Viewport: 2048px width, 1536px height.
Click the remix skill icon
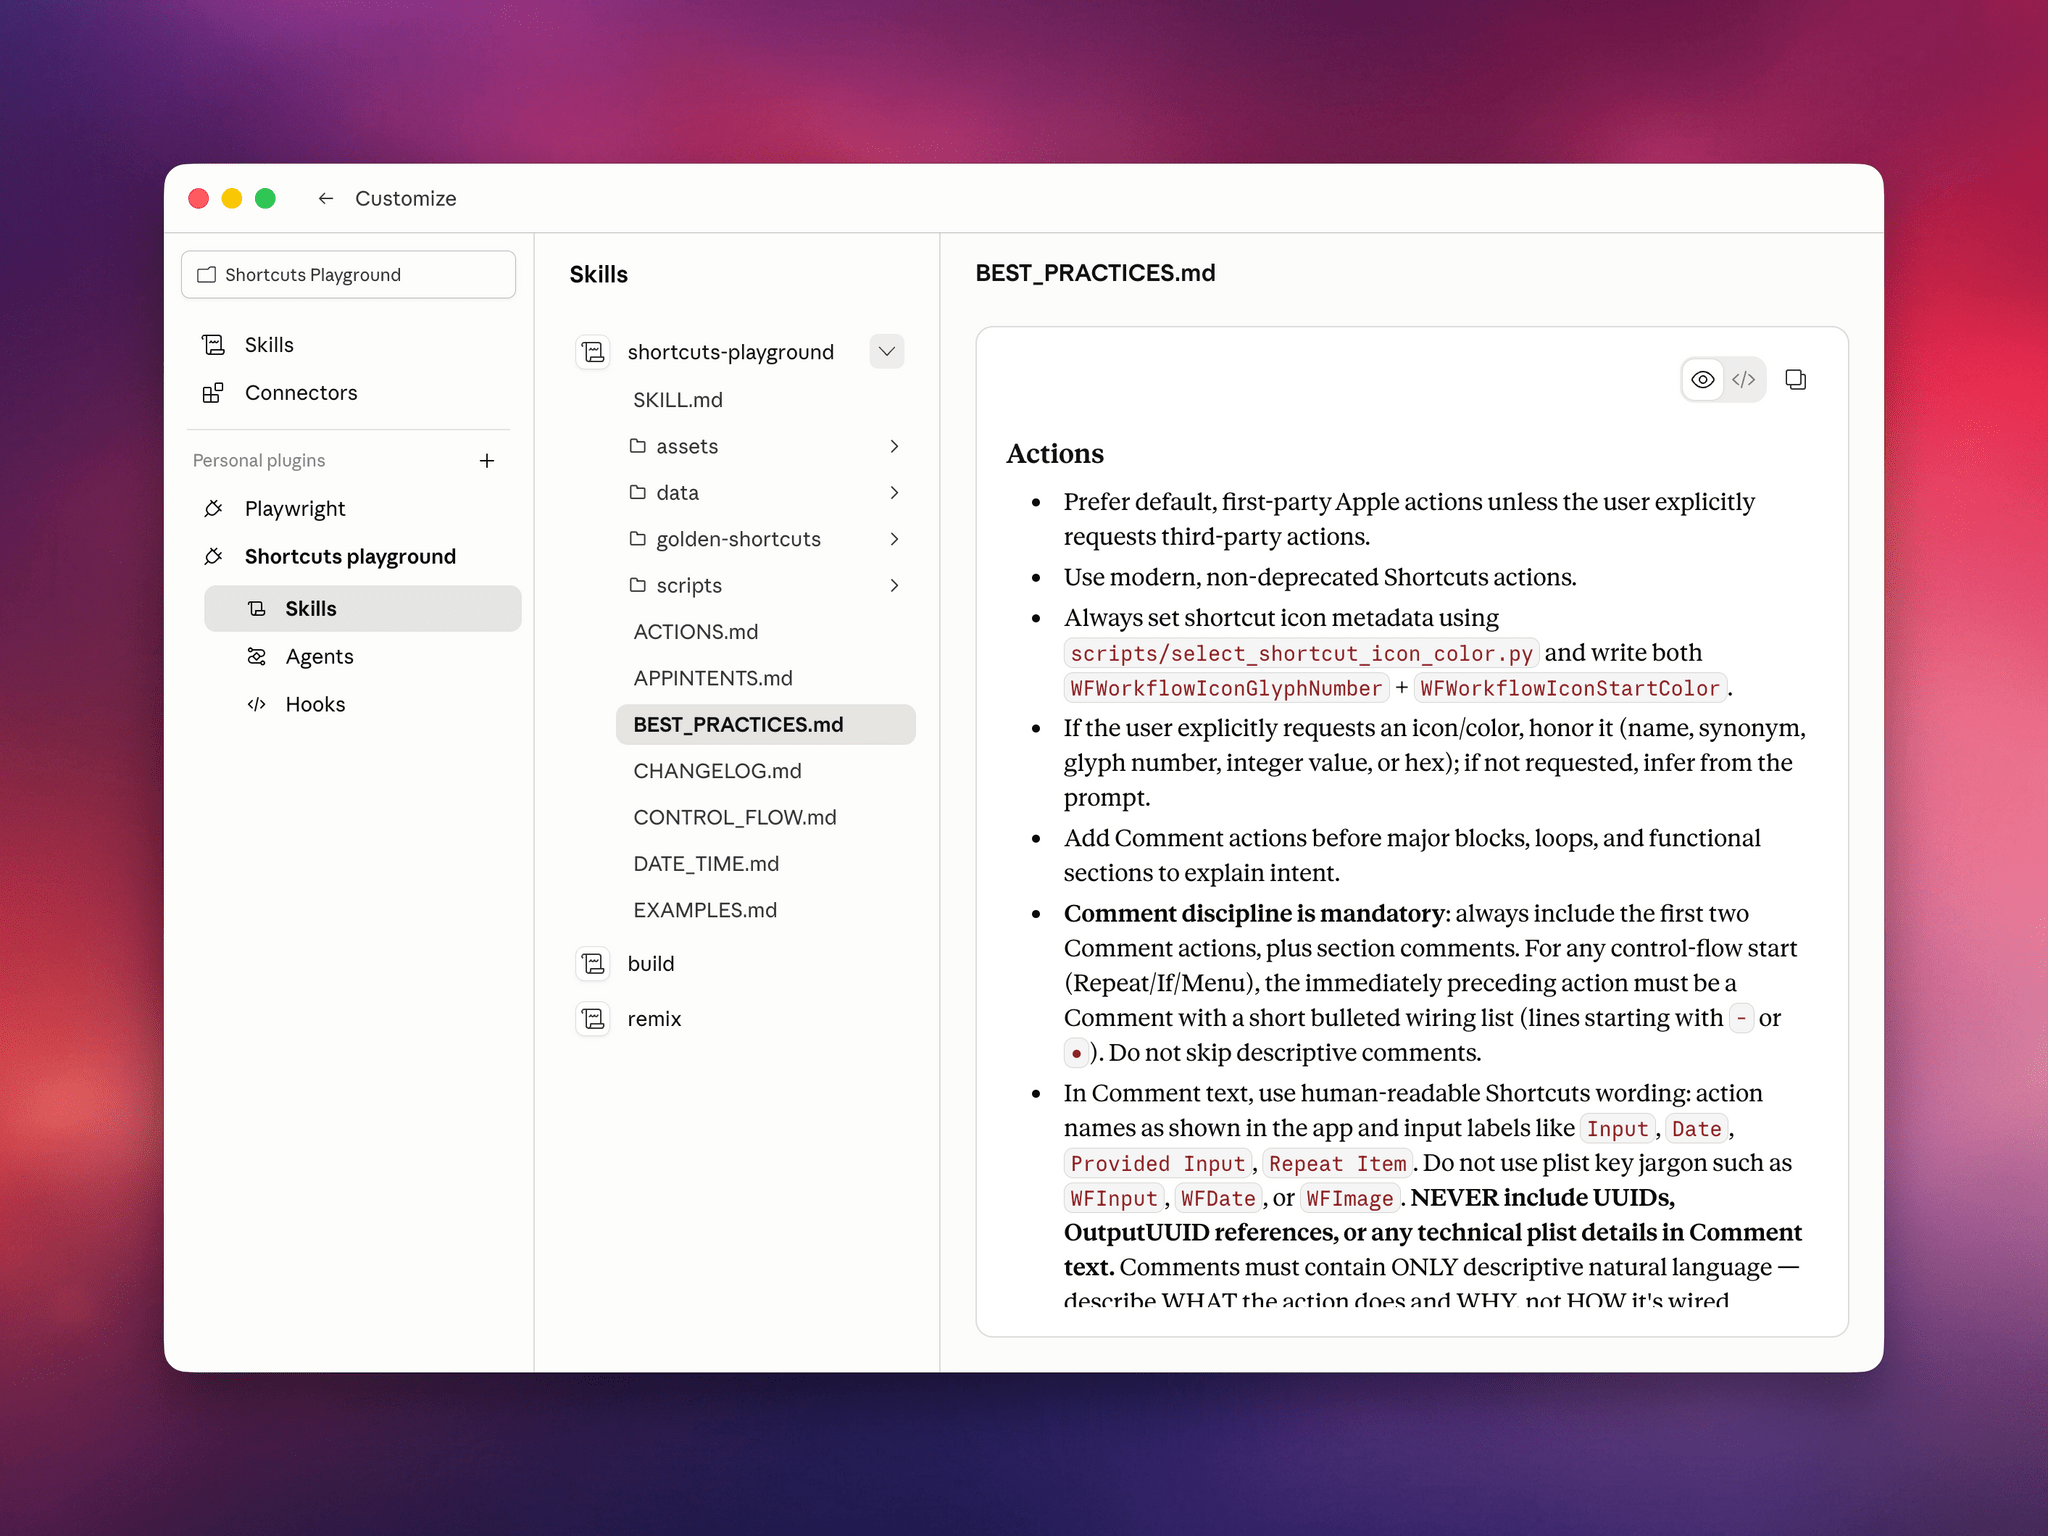pyautogui.click(x=593, y=1019)
